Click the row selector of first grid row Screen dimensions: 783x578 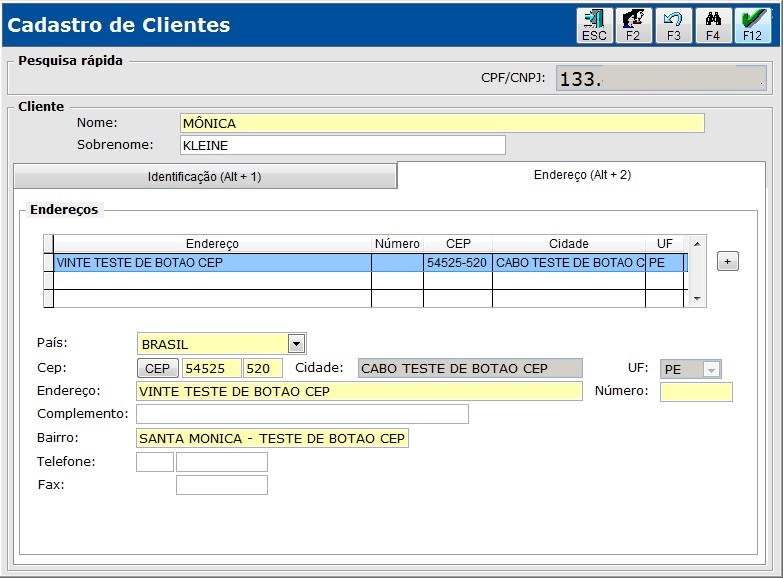click(x=48, y=262)
